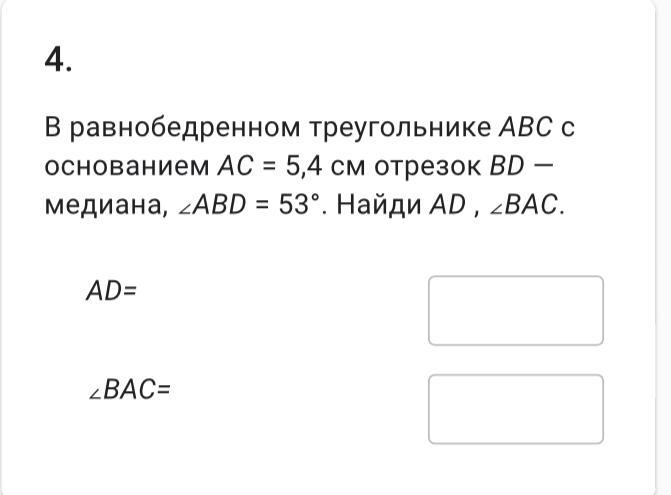This screenshot has width=671, height=495.
Task: Click 'BD' segment name in the text
Action: point(507,166)
